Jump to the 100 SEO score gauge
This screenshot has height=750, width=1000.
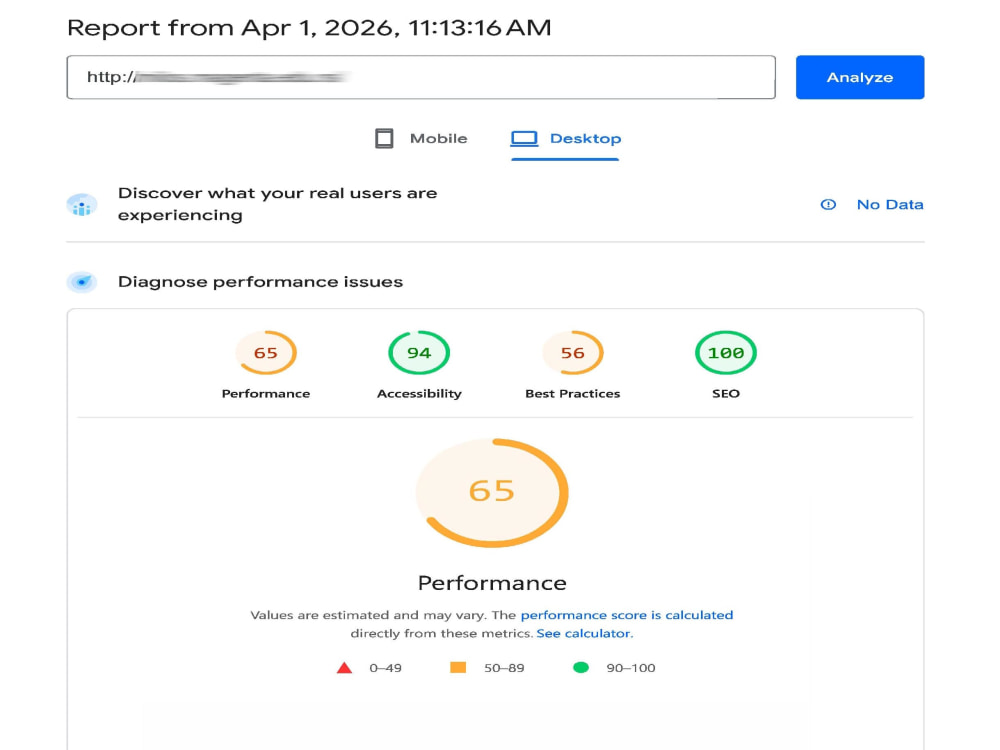pyautogui.click(x=726, y=353)
